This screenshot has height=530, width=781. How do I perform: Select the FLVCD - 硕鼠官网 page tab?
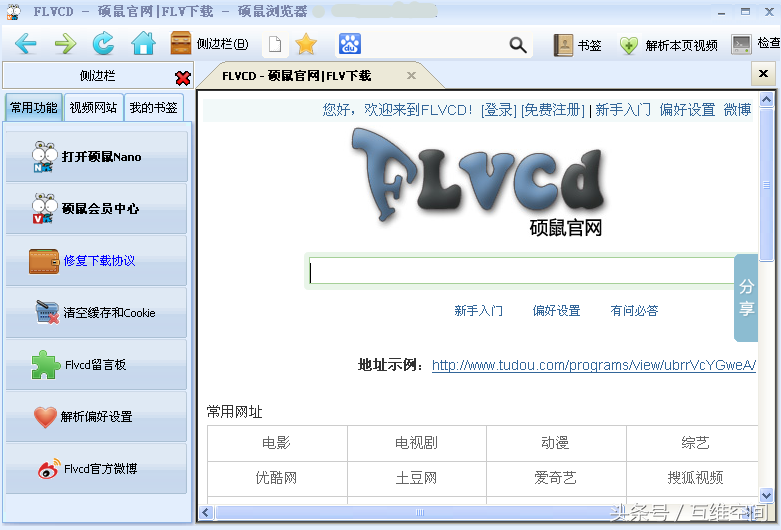click(319, 76)
